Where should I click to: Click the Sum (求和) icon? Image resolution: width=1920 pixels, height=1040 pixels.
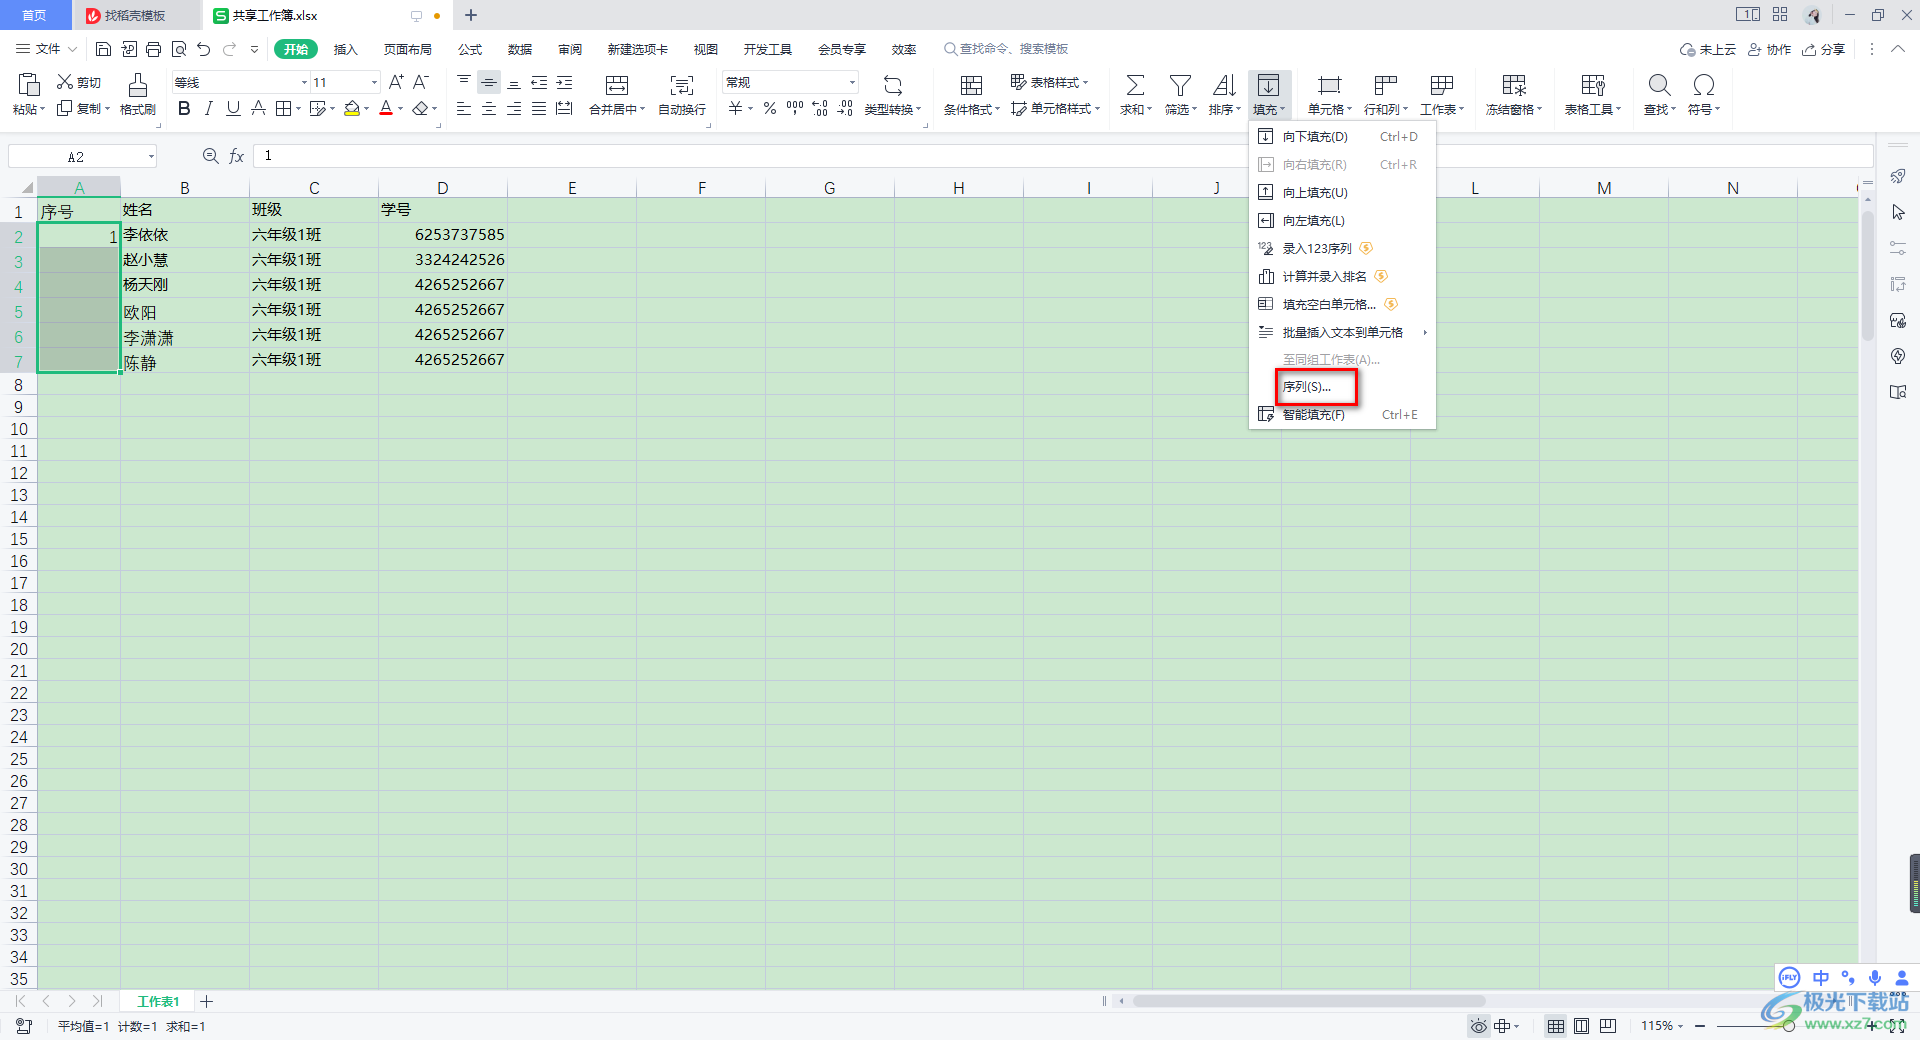coord(1135,85)
